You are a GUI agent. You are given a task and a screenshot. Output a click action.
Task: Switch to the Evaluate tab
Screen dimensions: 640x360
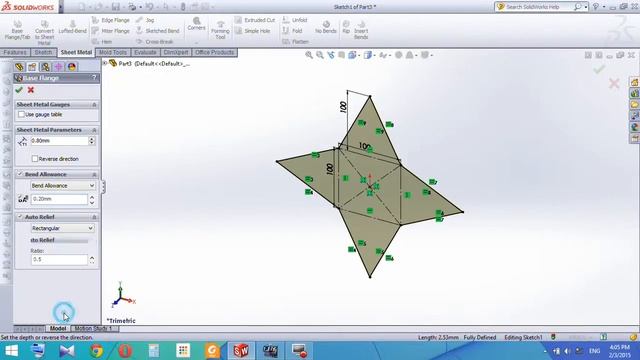pyautogui.click(x=145, y=52)
